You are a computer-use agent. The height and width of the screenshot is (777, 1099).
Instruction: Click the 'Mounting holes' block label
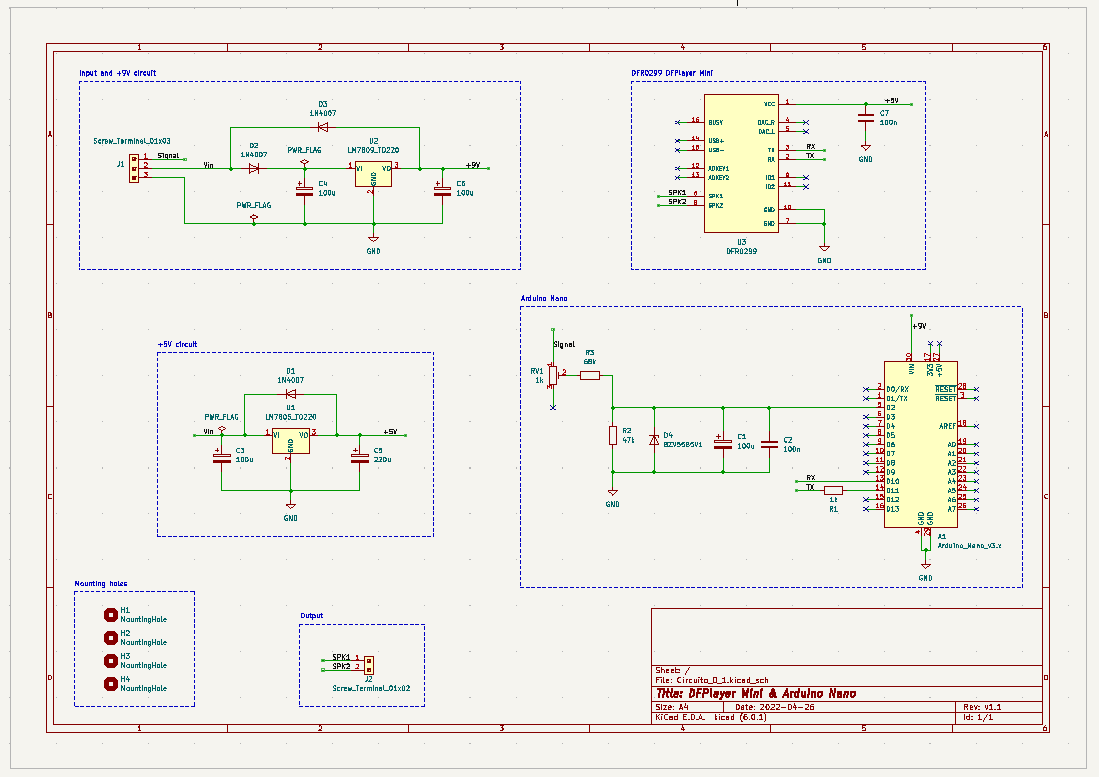coord(101,584)
